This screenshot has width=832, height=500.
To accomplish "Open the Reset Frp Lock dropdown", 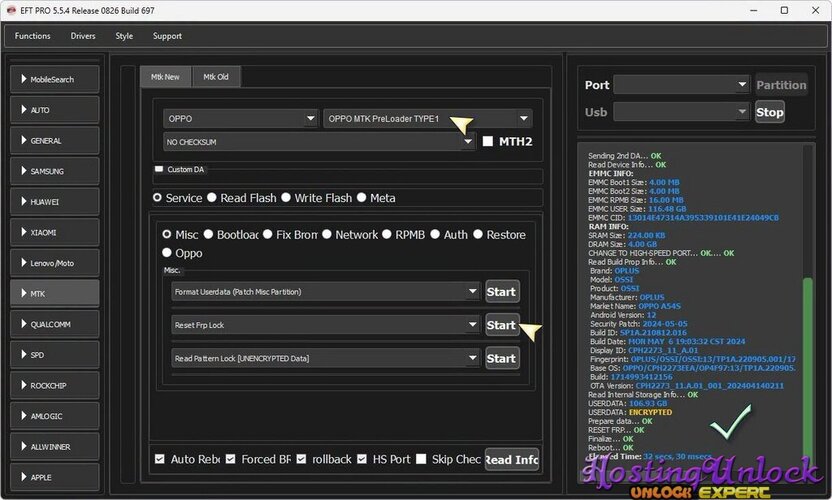I will point(326,325).
